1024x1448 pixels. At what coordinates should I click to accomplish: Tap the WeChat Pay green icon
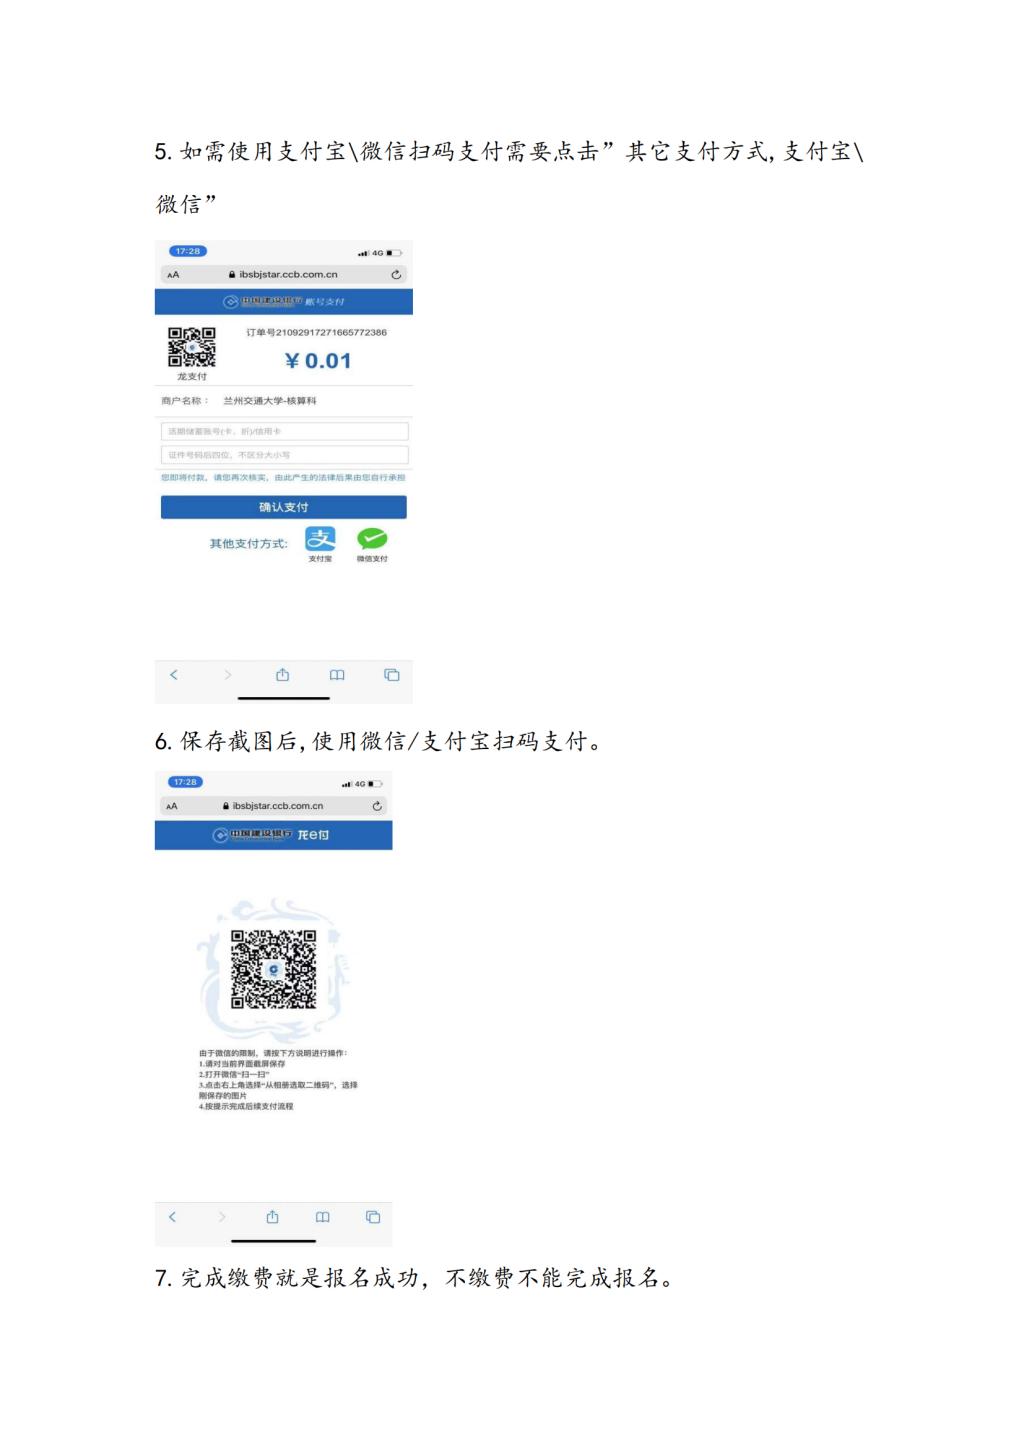372,539
